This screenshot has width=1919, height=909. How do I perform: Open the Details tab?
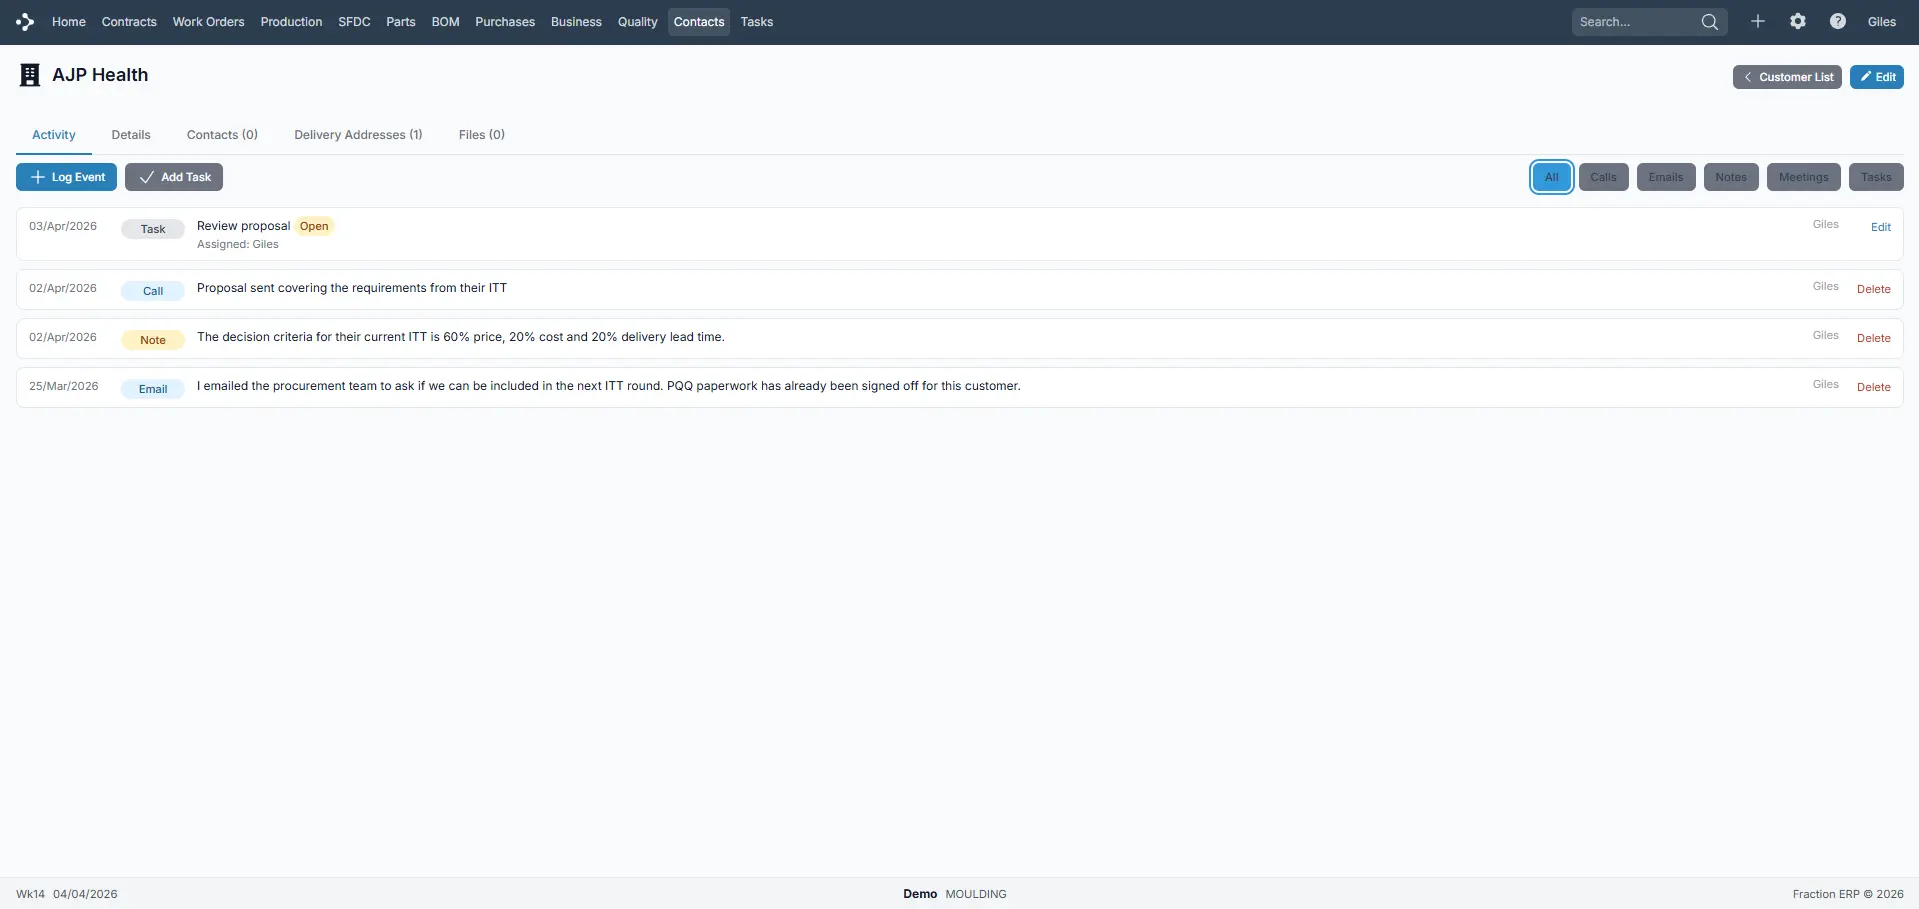[131, 135]
